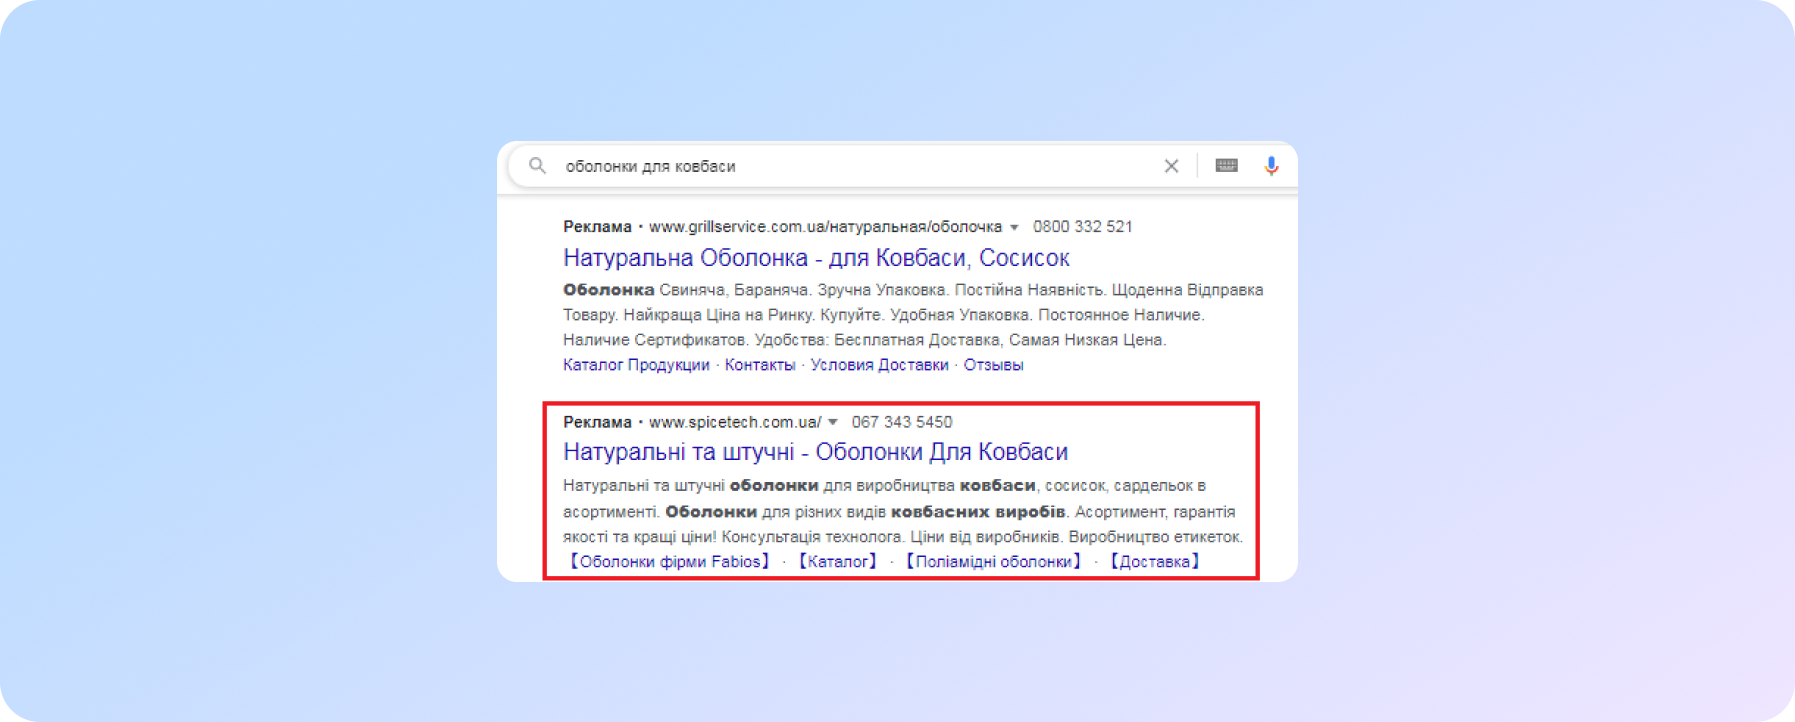This screenshot has width=1795, height=722.
Task: Open the Каталог Продукции sitelink
Action: pos(636,365)
